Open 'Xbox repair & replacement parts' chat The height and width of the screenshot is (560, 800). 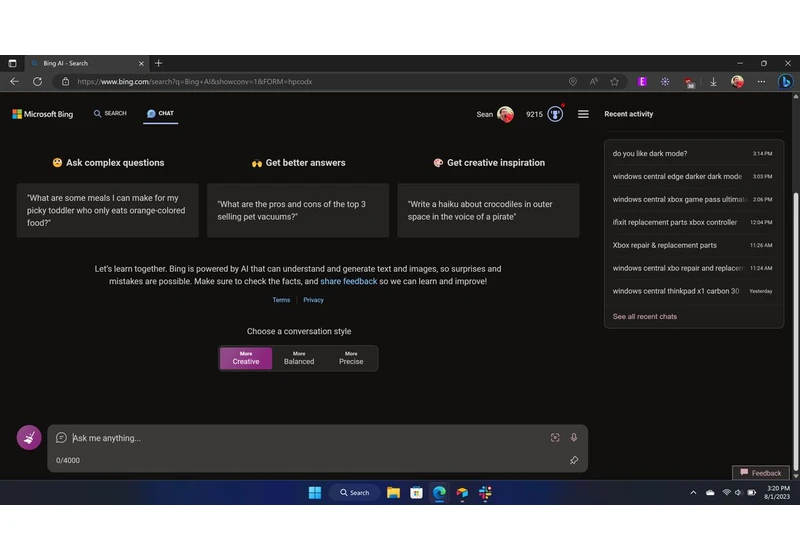click(693, 245)
